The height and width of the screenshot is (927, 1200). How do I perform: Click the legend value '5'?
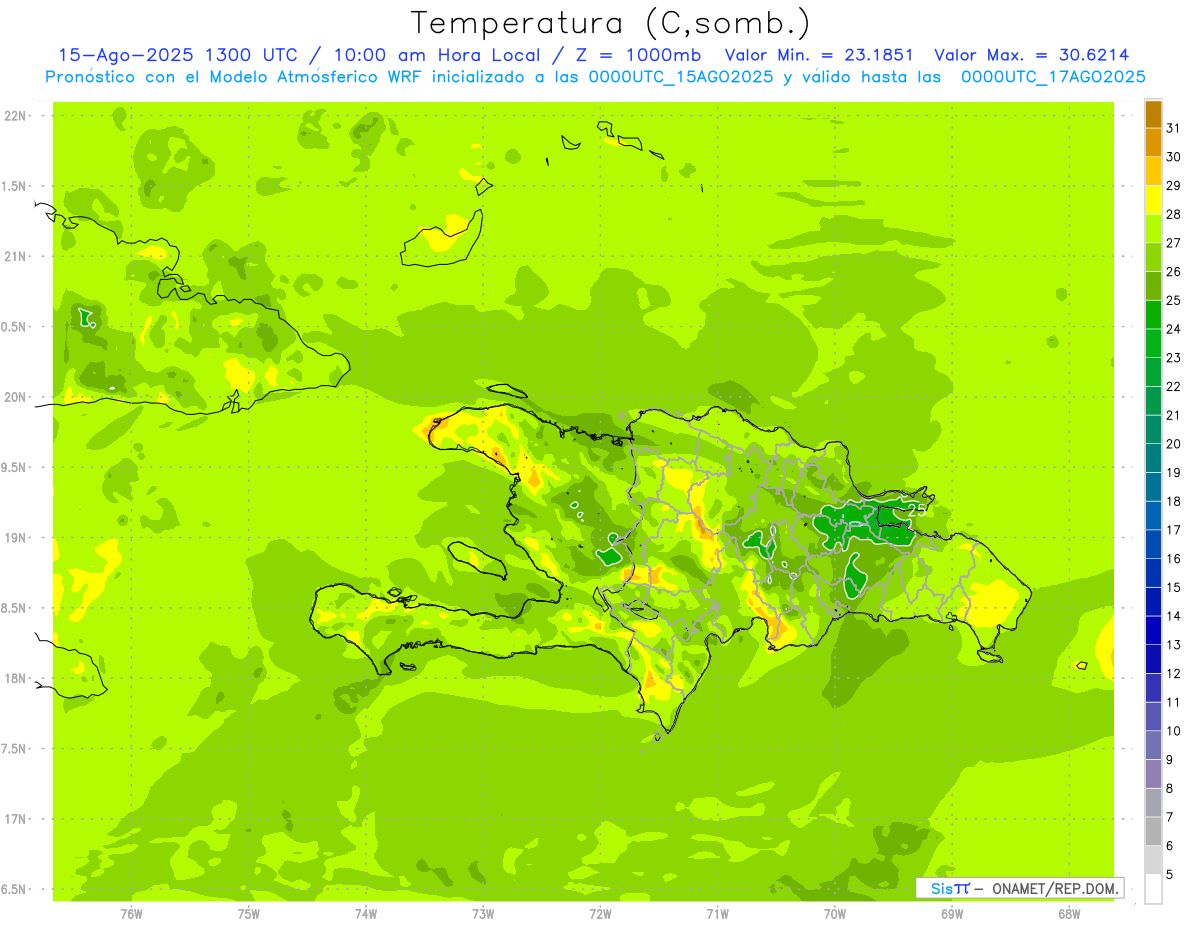click(x=1170, y=875)
